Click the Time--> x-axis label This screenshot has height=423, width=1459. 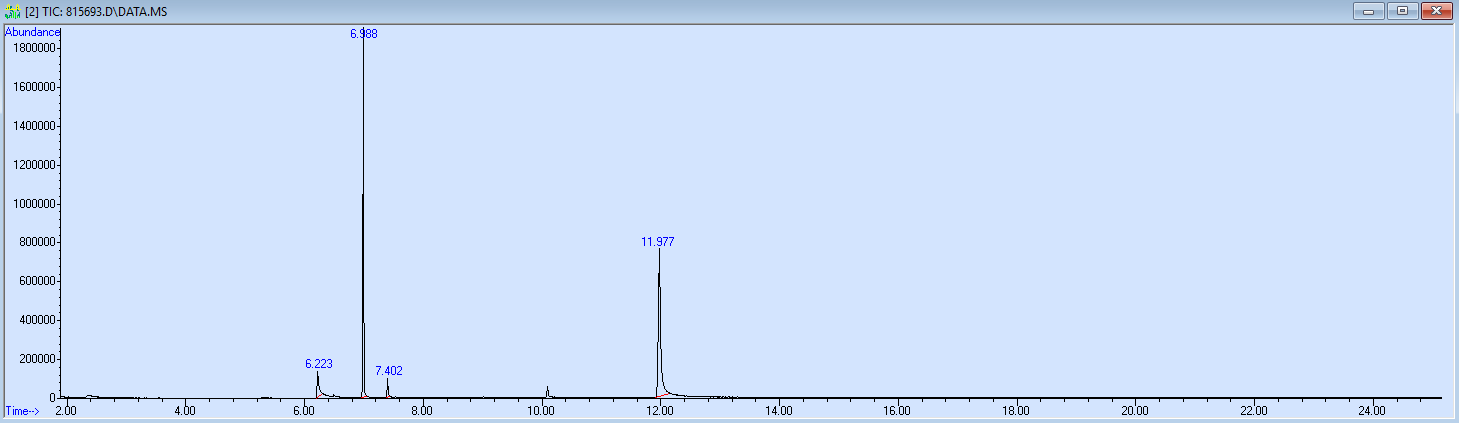(24, 411)
